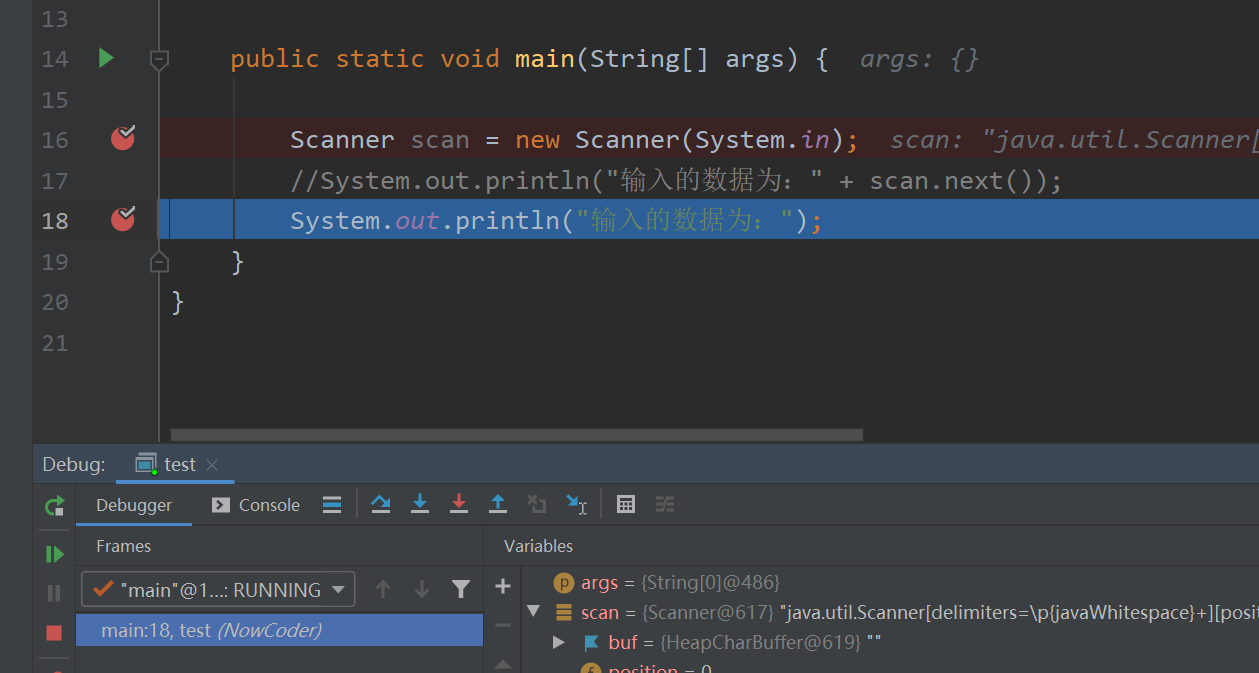Select the next frame down arrow
This screenshot has height=673, width=1259.
click(x=422, y=590)
